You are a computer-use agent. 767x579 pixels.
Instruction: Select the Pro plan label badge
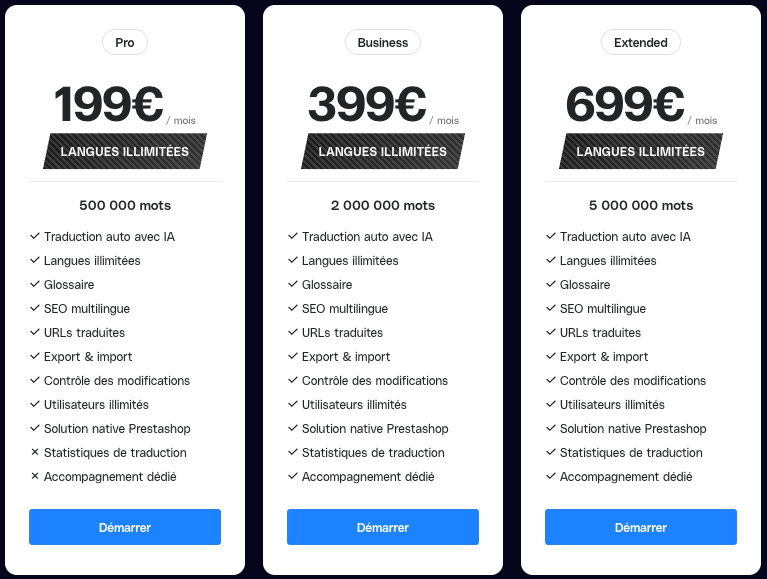pyautogui.click(x=125, y=43)
